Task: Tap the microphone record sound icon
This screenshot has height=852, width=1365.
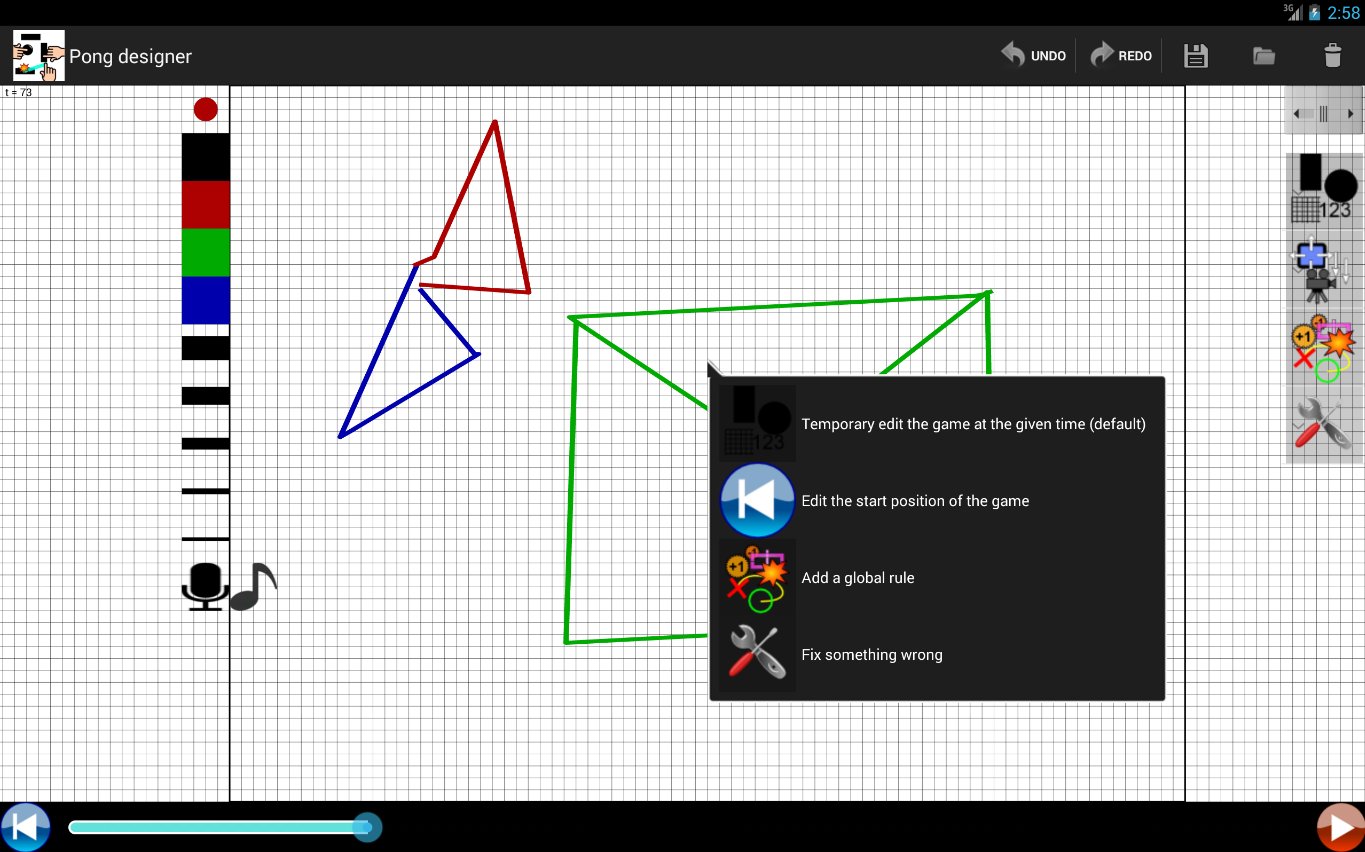Action: pyautogui.click(x=205, y=587)
